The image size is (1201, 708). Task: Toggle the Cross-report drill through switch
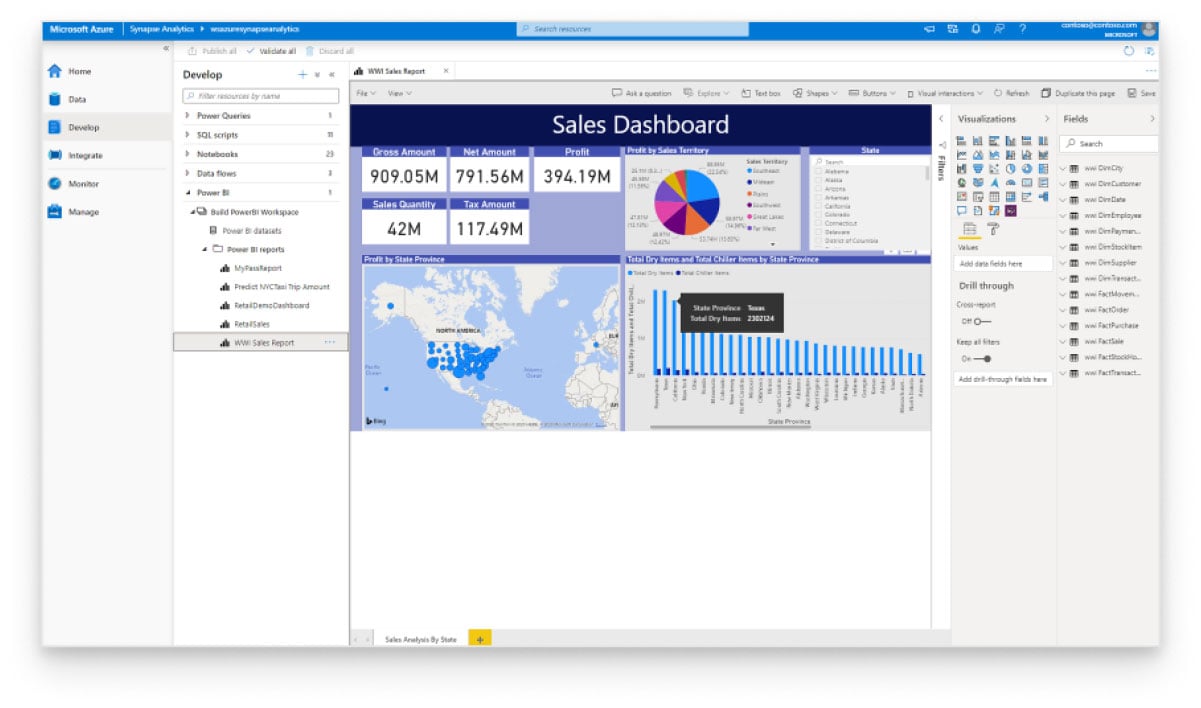coord(981,321)
